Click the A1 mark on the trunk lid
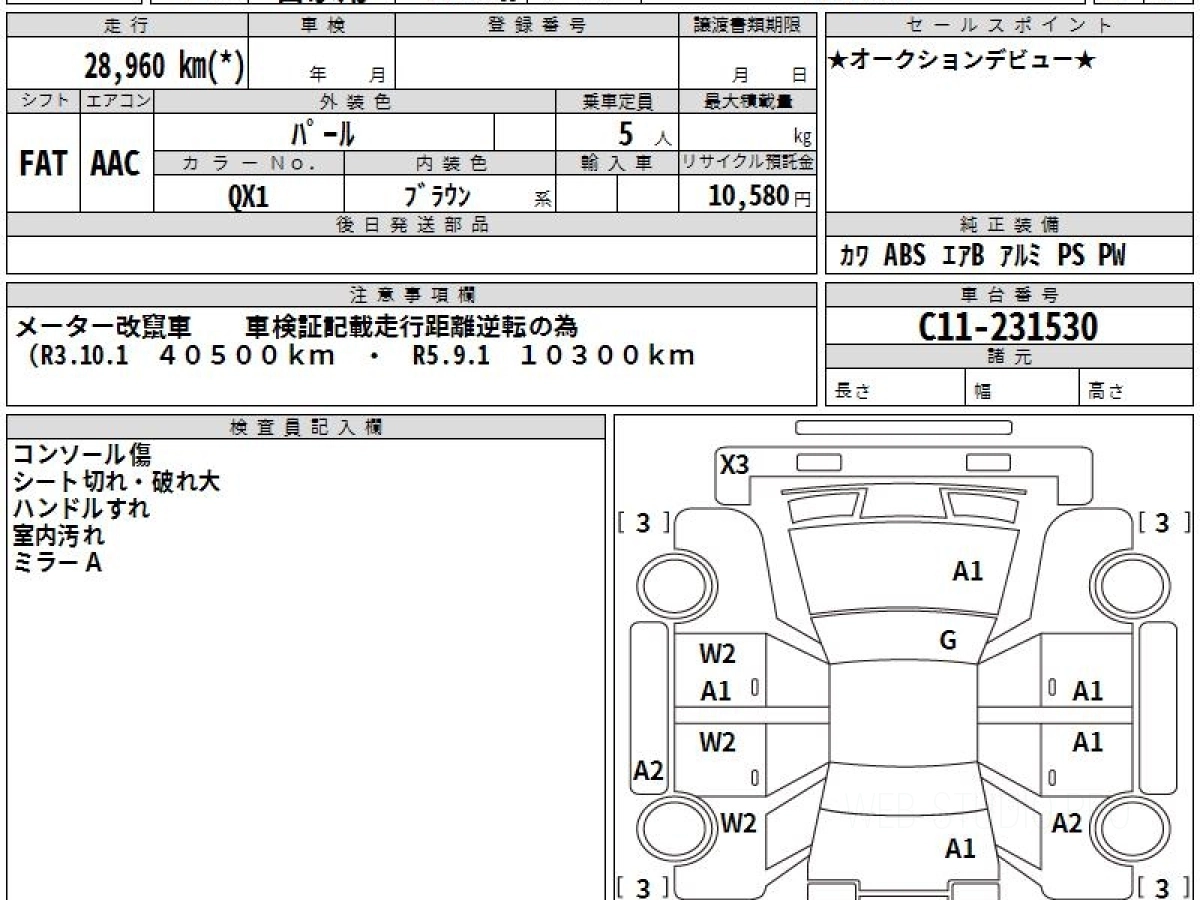Viewport: 1200px width, 900px height. (x=960, y=849)
